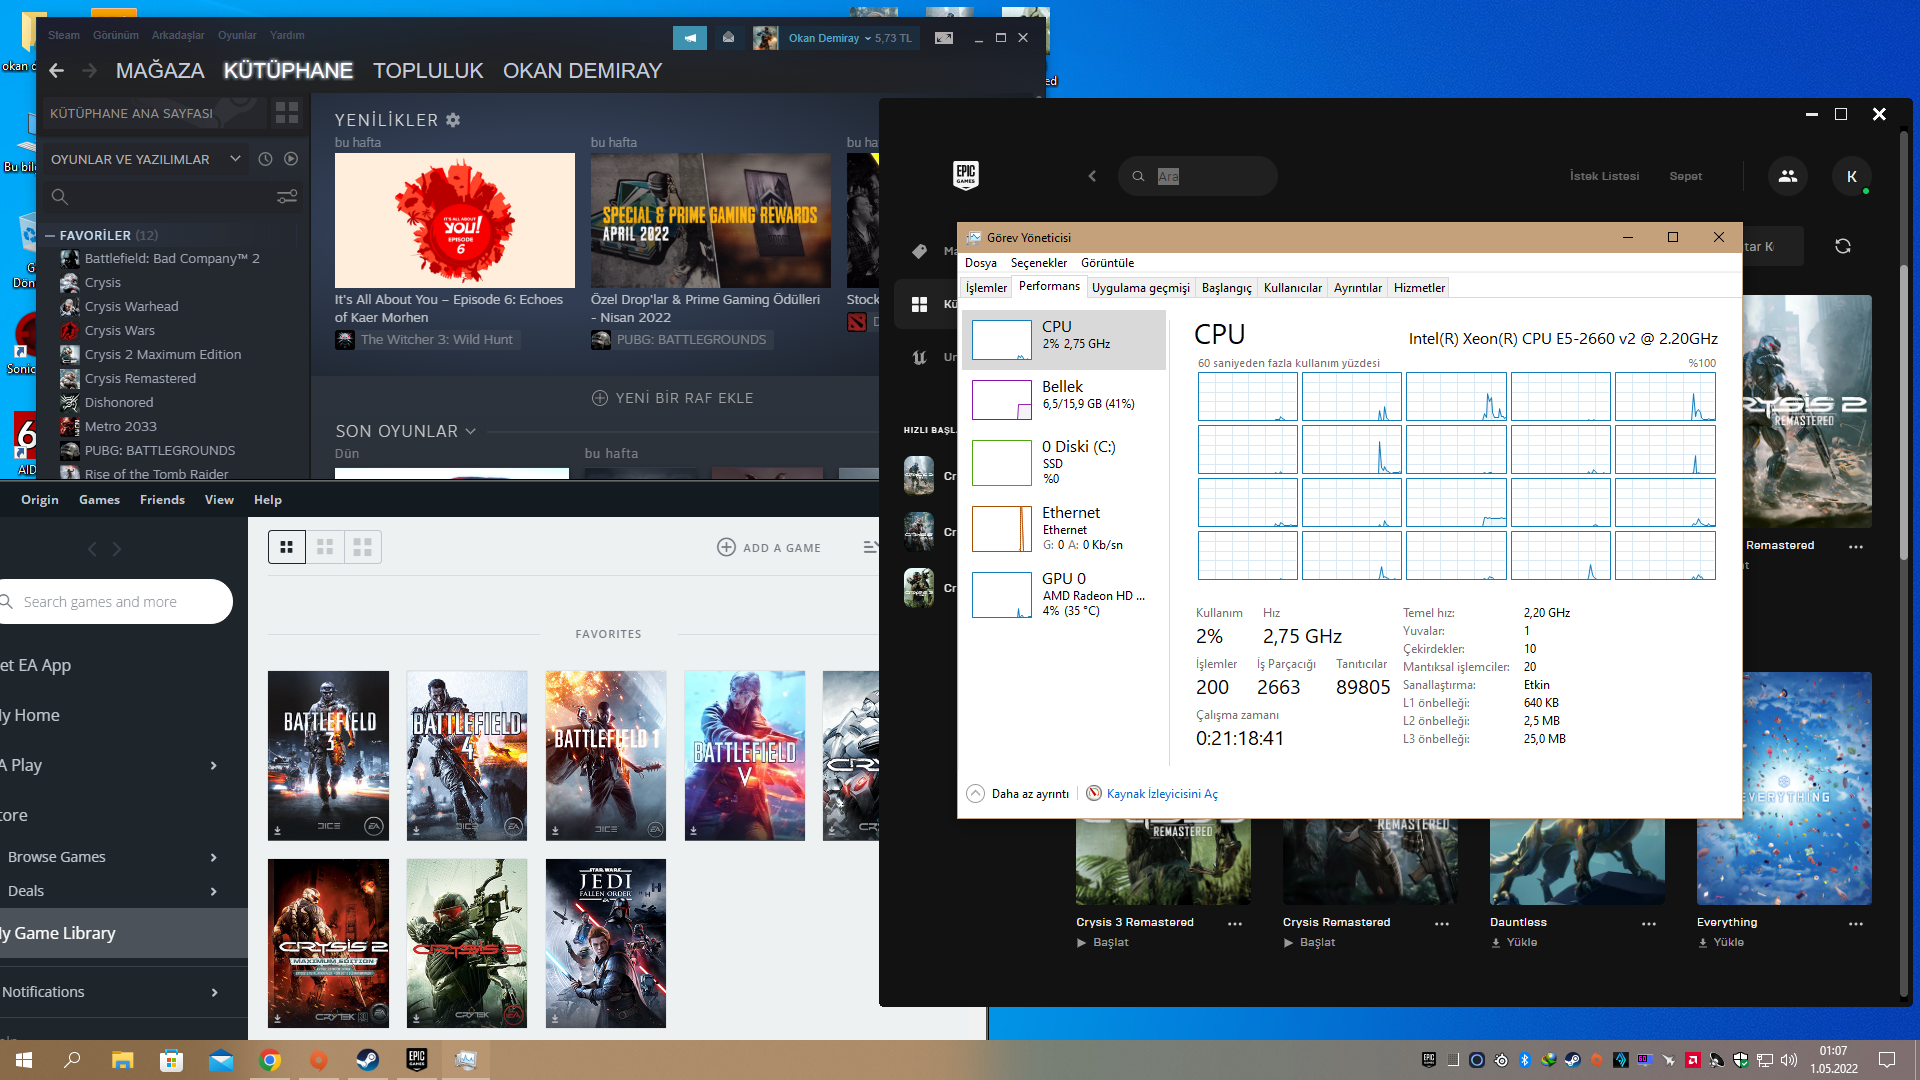Expand the OYUNLAR VE YAZILIMLAR dropdown
1920x1080 pixels.
pos(235,159)
